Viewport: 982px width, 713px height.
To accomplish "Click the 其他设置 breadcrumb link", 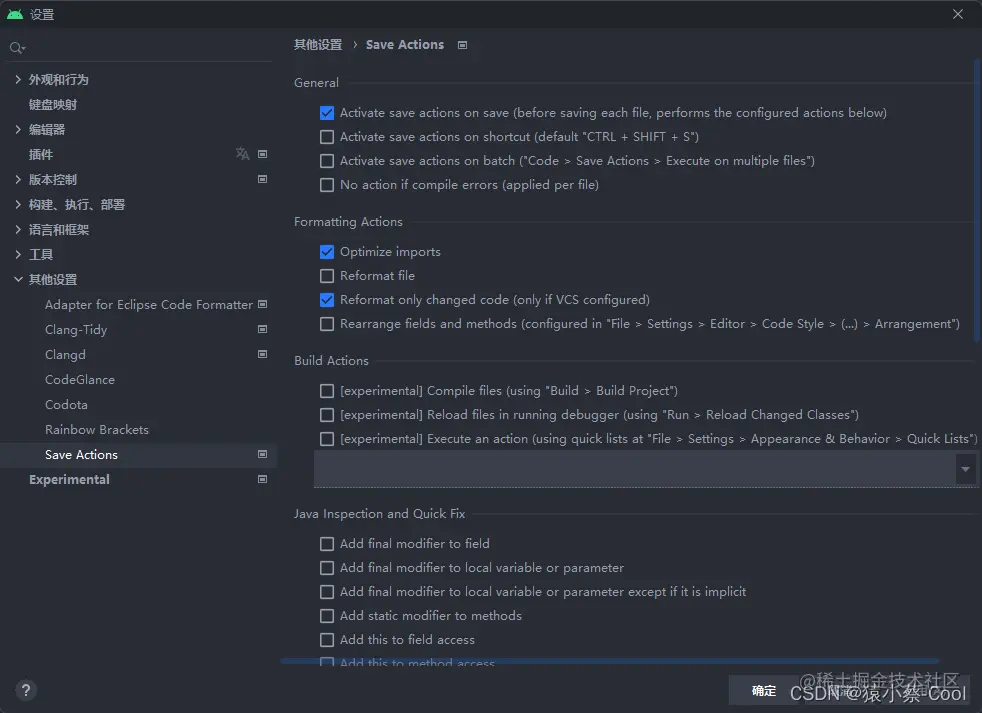I will (318, 44).
